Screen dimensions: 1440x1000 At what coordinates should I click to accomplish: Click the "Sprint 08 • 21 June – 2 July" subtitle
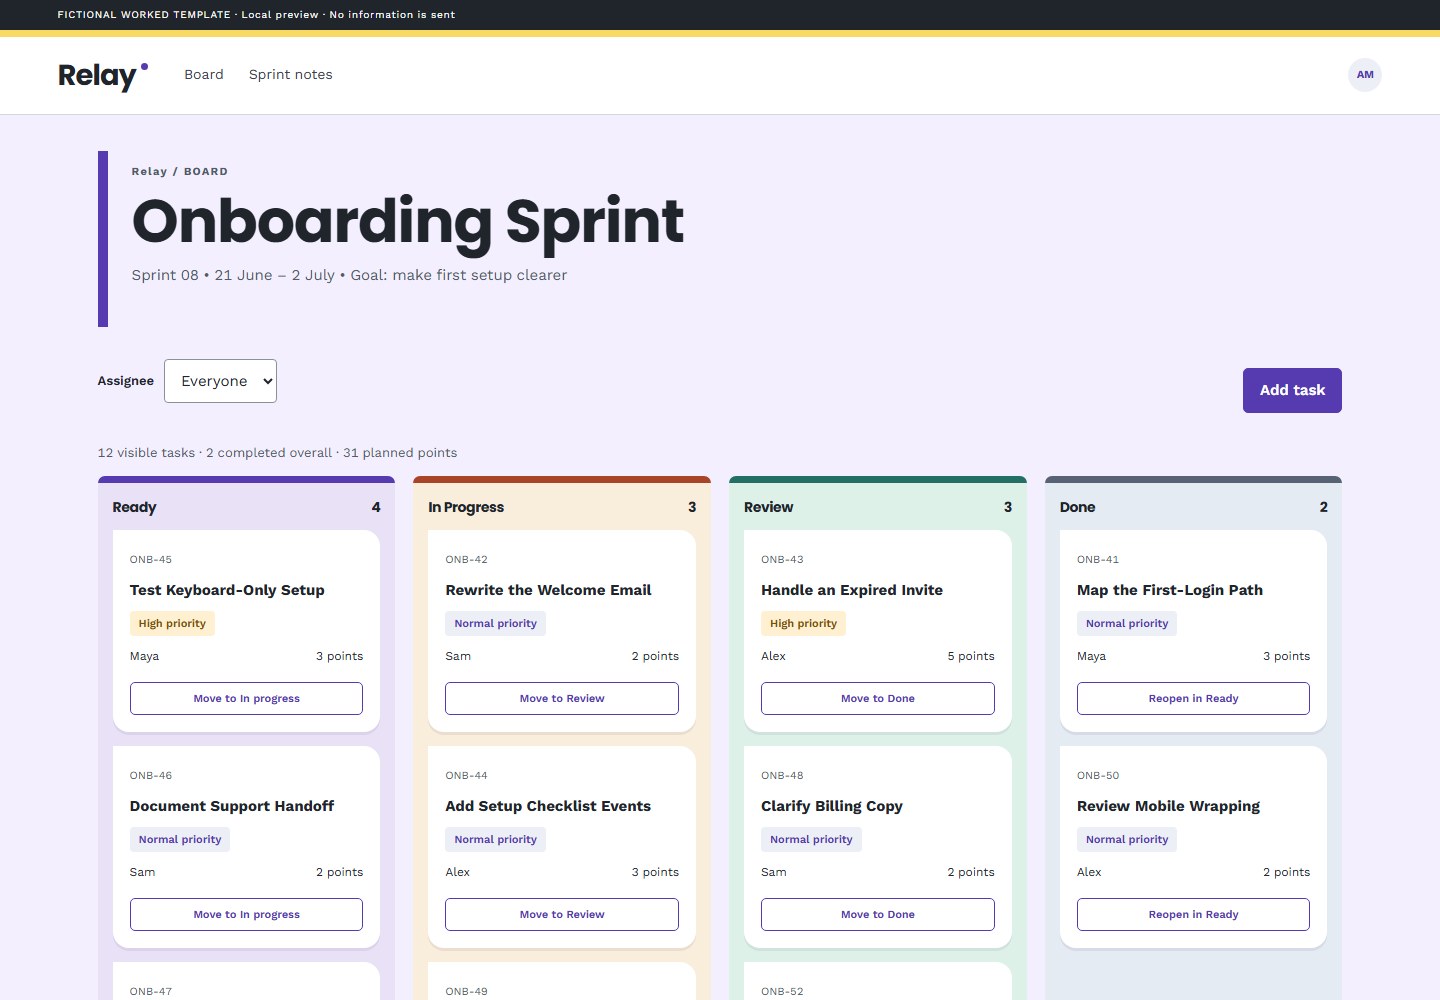(349, 275)
